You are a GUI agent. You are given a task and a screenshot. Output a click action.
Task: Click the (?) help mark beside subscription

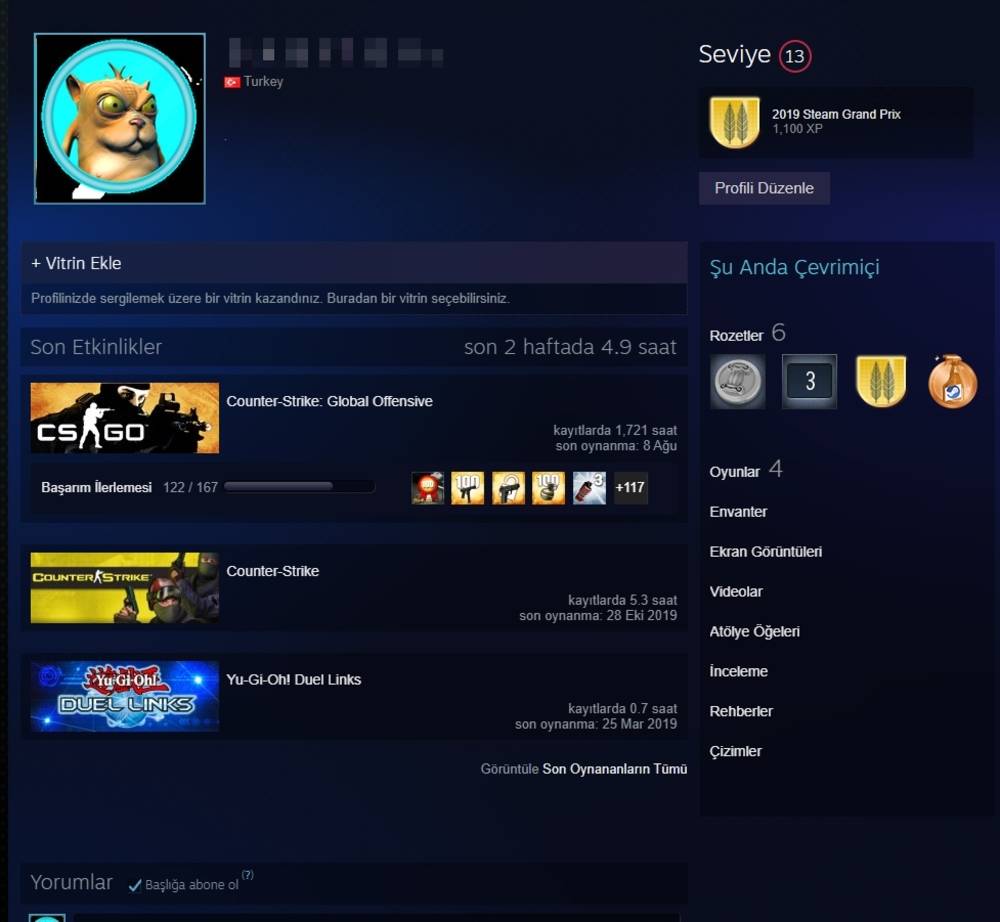click(x=247, y=875)
